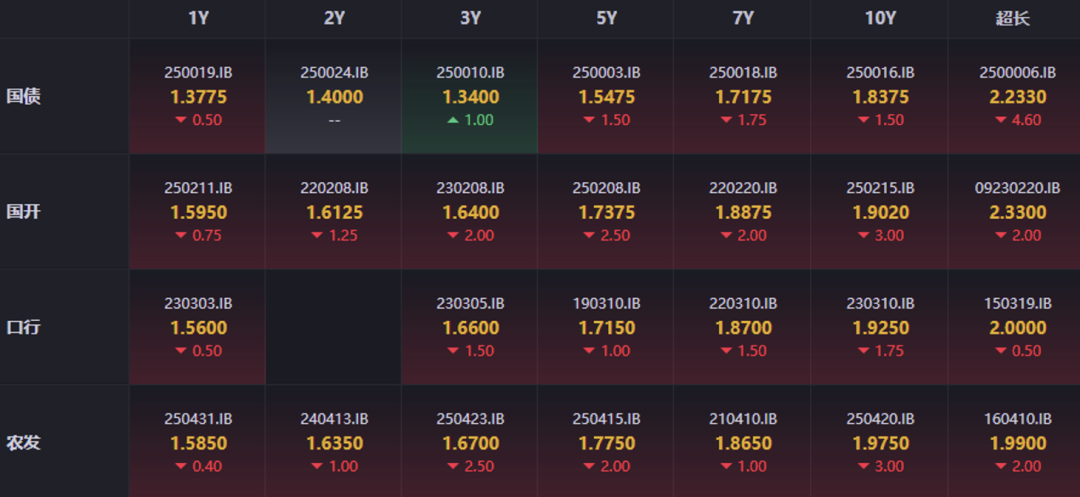Open bond code 190310.IB
Screen dimensions: 1080x497
click(606, 303)
